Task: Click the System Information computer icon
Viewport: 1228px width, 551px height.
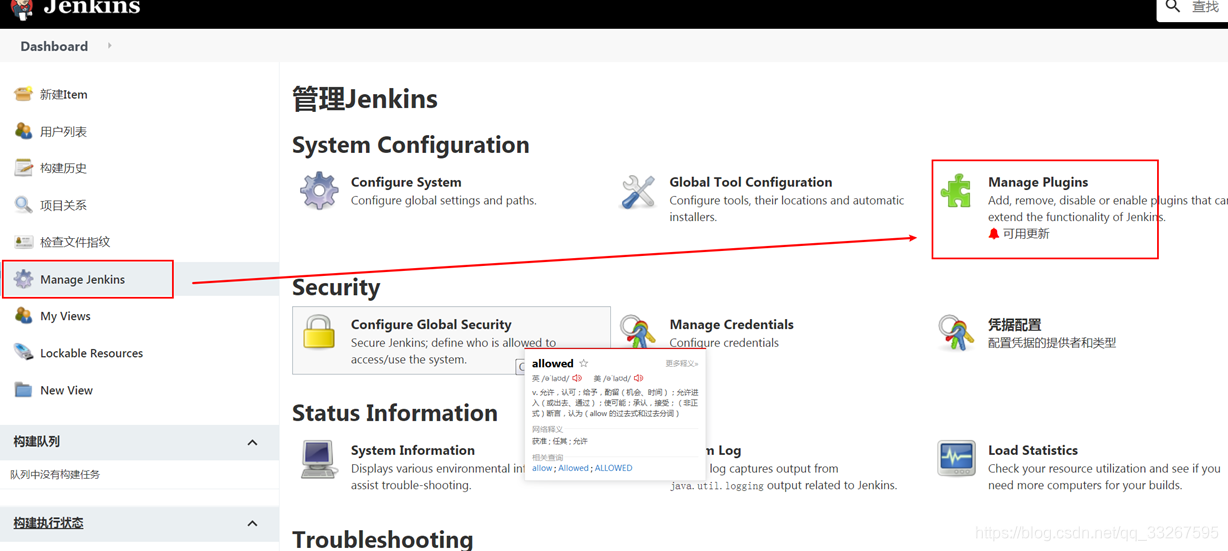Action: coord(319,459)
